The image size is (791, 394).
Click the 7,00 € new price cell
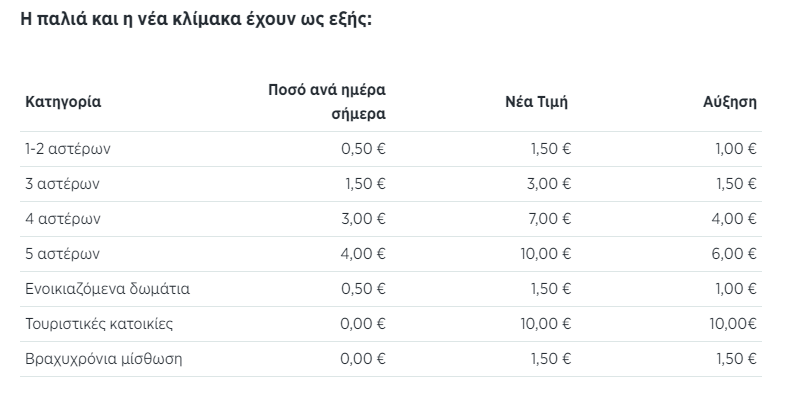[x=549, y=218]
